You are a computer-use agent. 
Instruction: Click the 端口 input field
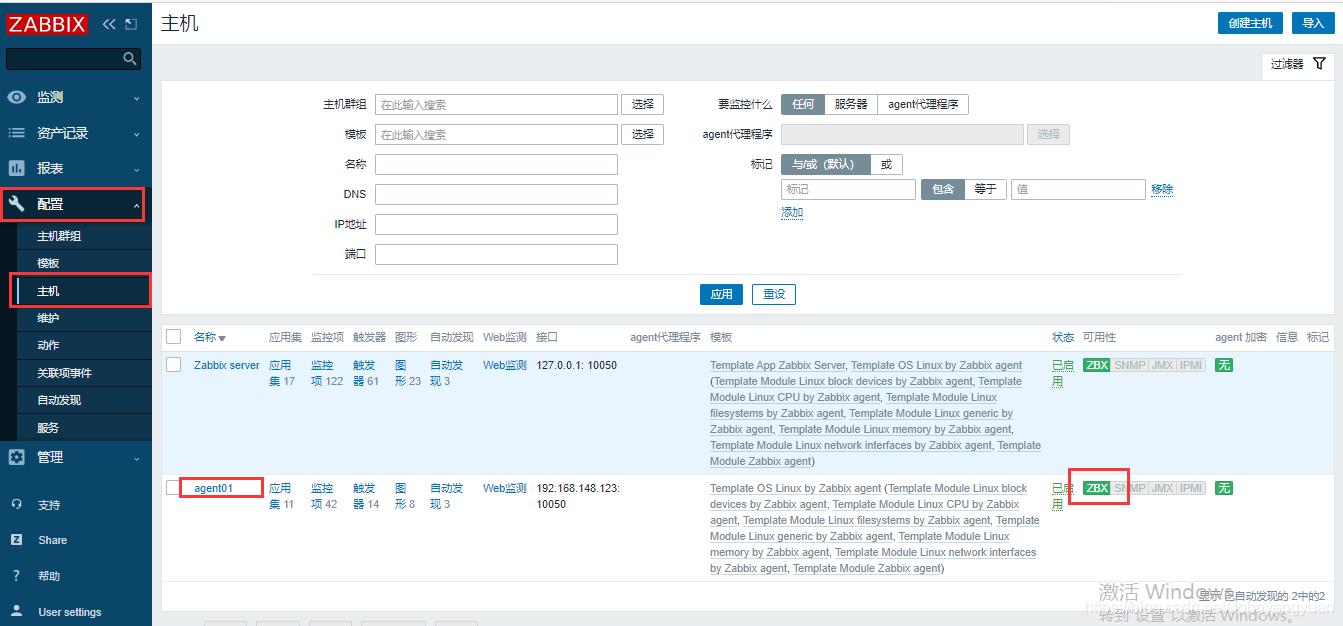(x=496, y=254)
